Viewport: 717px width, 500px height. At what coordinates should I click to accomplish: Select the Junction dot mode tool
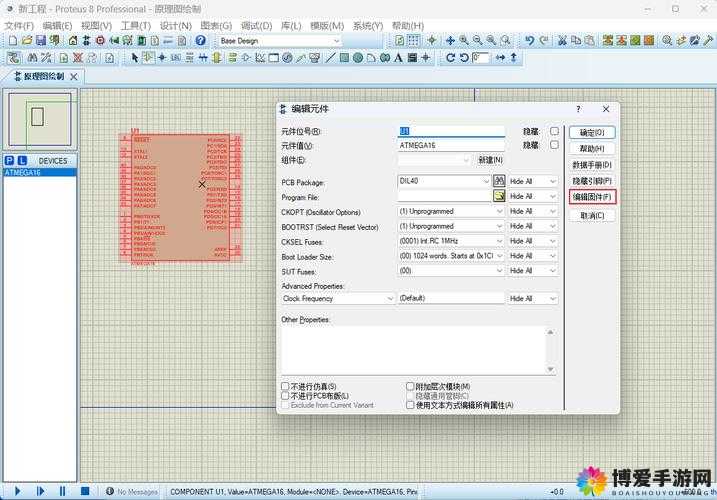pyautogui.click(x=162, y=58)
